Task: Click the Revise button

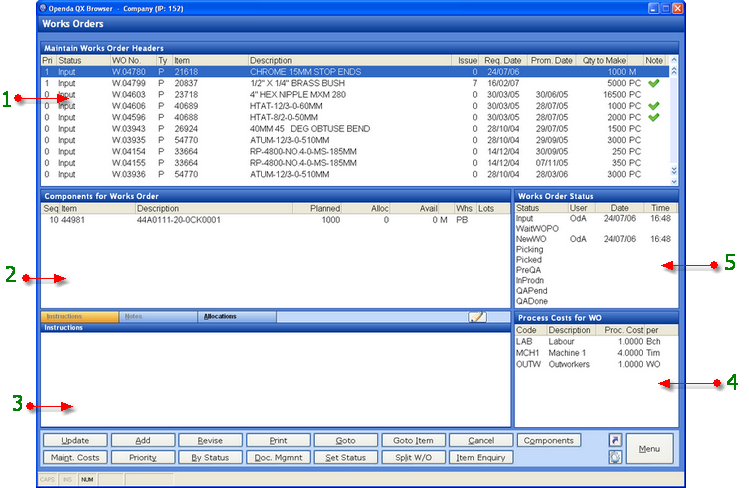Action: [211, 440]
